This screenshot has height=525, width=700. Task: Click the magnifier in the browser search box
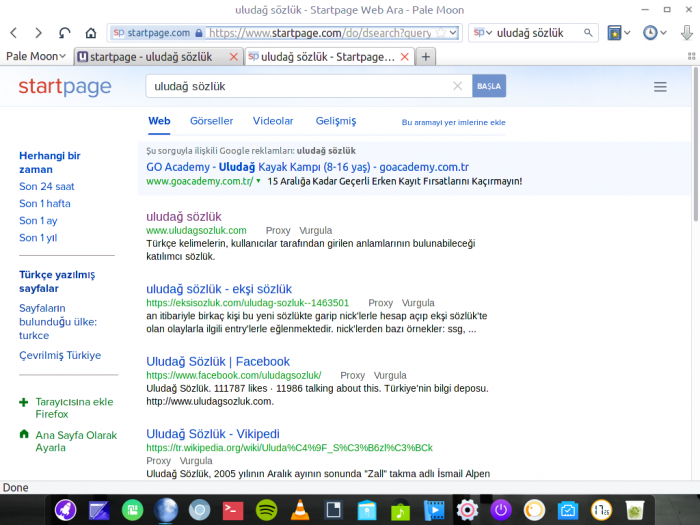[588, 33]
